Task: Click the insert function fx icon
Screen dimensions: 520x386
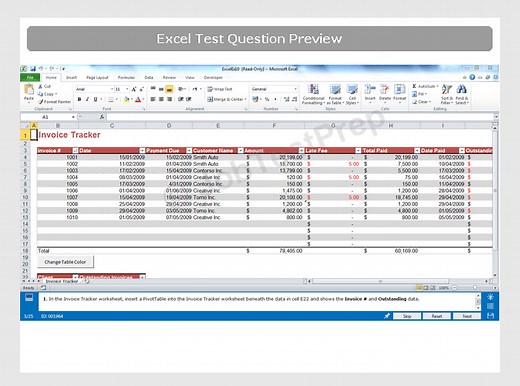Action: pos(102,117)
